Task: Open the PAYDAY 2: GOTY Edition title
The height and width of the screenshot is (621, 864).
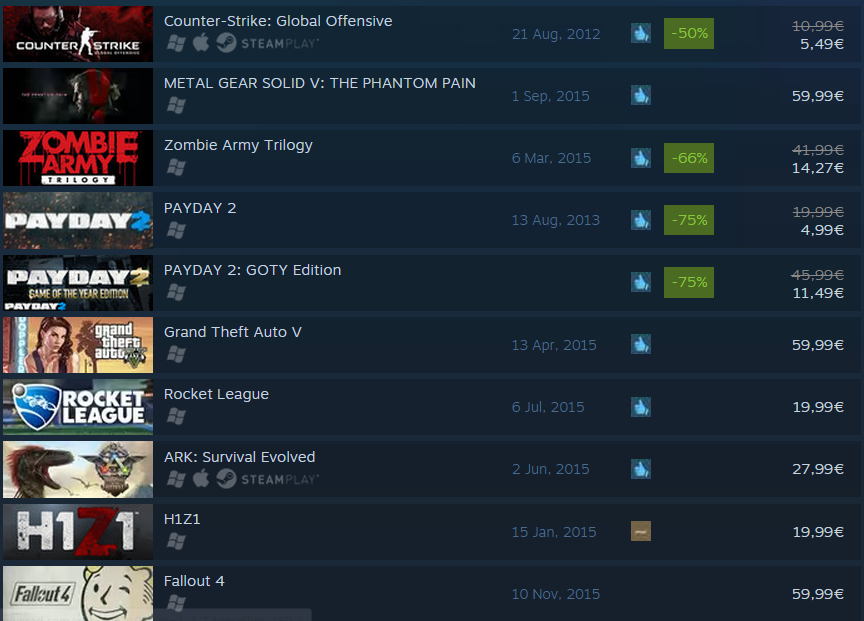Action: [x=252, y=270]
